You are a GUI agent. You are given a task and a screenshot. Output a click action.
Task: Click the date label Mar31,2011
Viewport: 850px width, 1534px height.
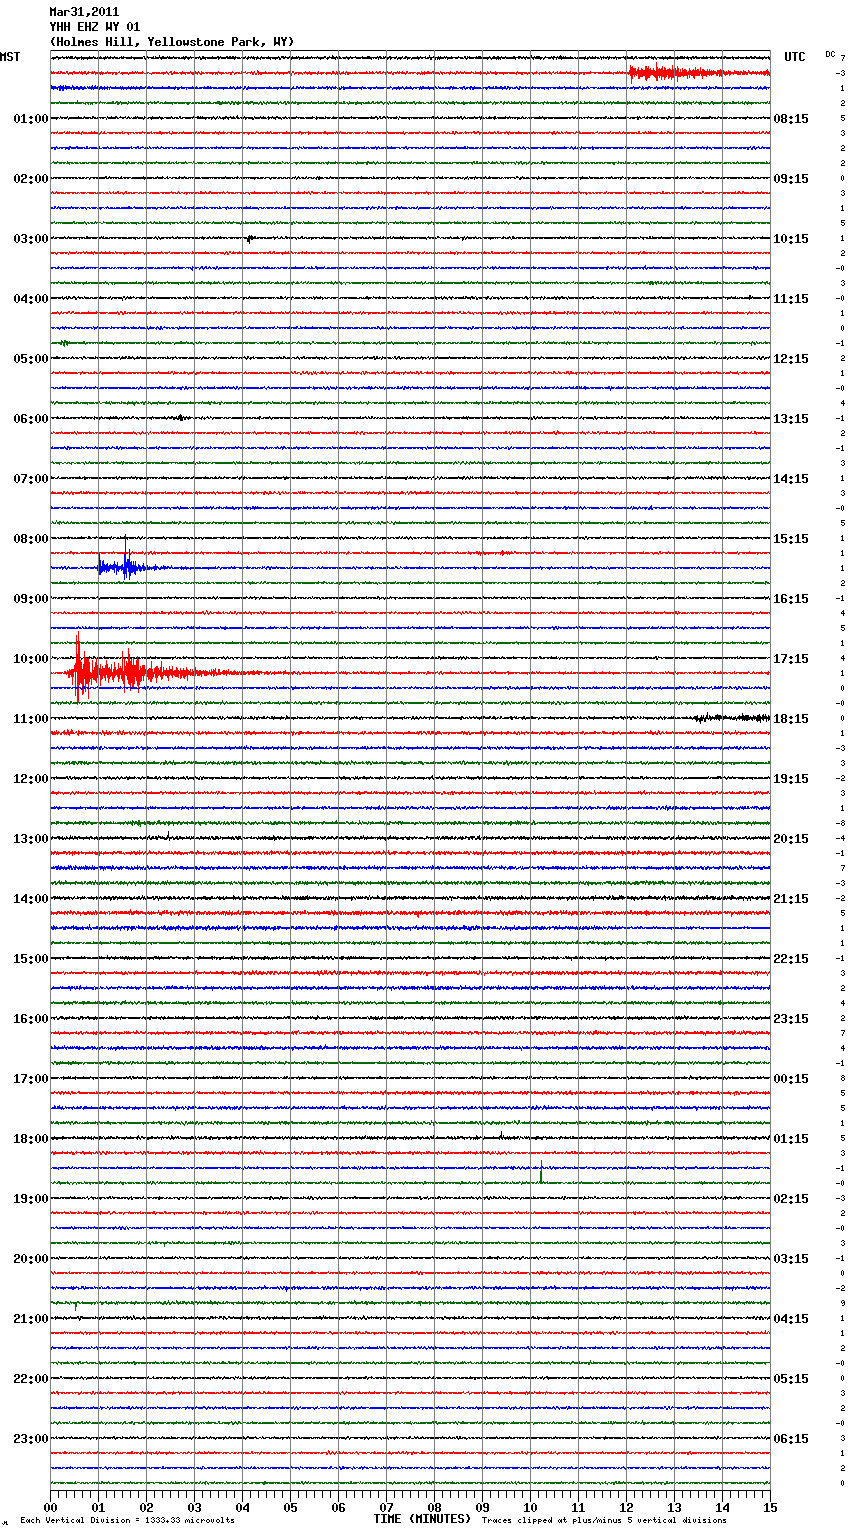coord(84,12)
